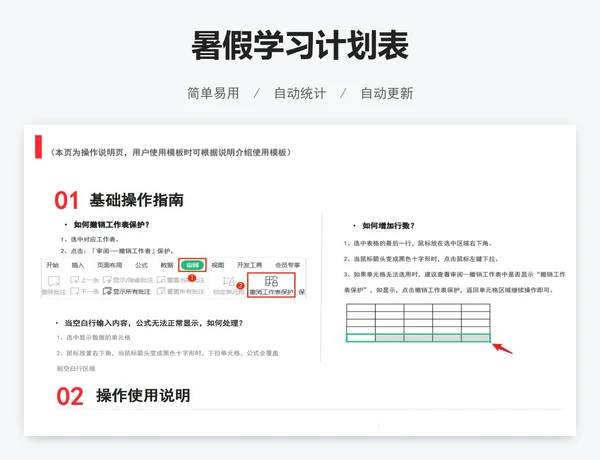Screen dimensions: 600x460
Task: Click 重置所有批注 button
Action: pos(181,292)
